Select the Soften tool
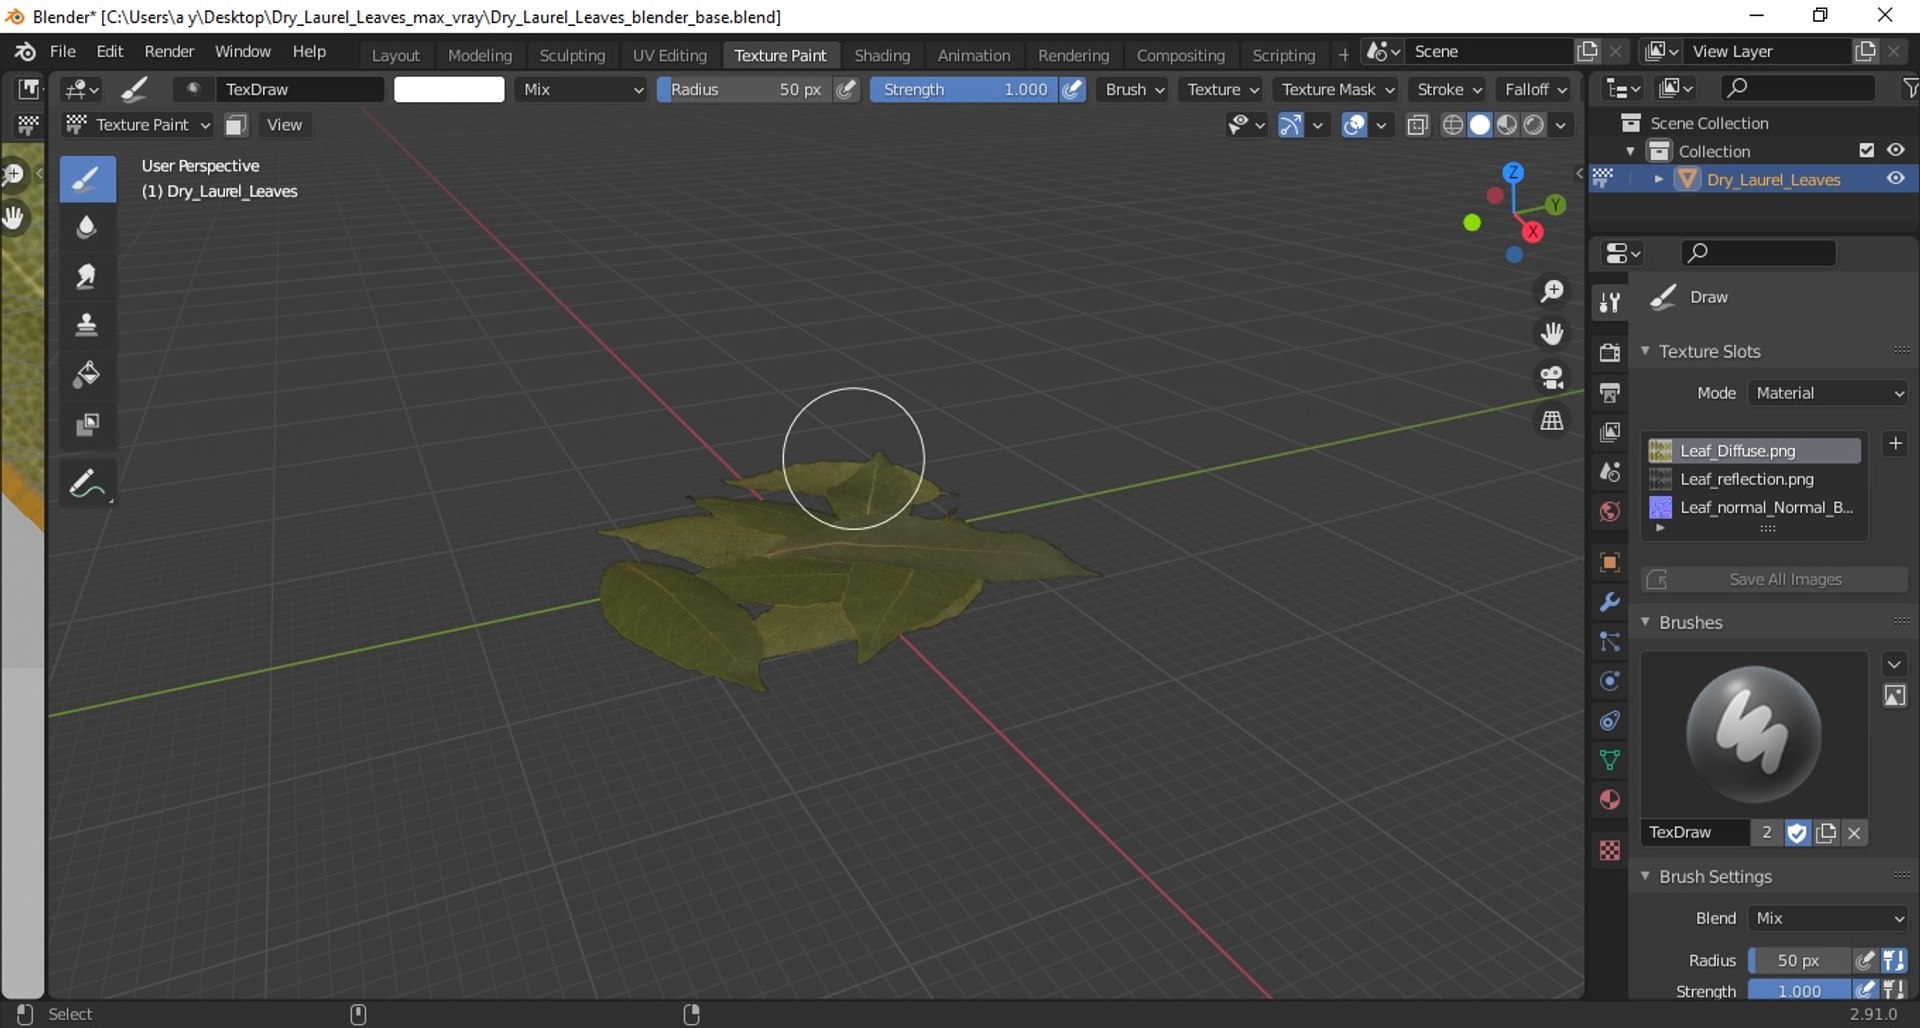 pos(87,227)
